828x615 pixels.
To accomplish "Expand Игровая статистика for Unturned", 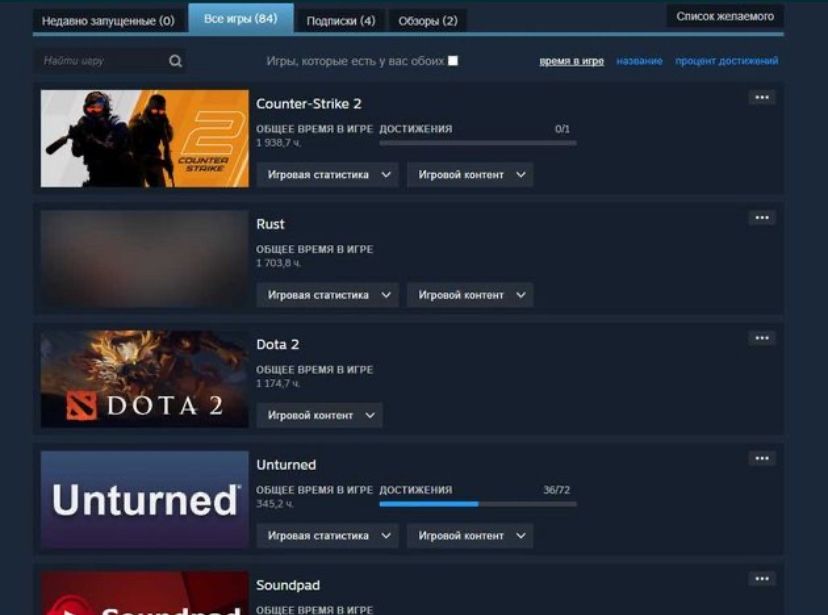I will coord(327,536).
